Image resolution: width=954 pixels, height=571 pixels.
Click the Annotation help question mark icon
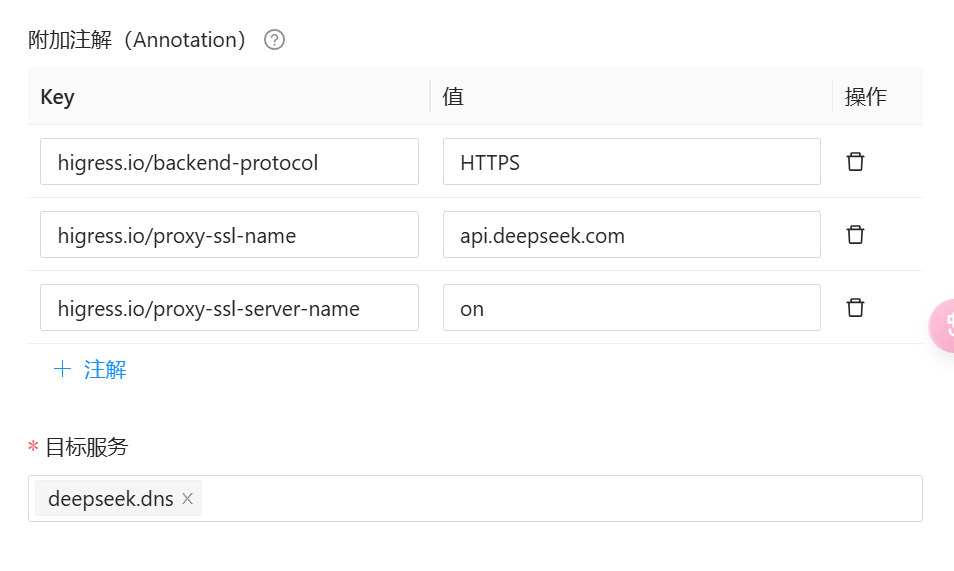pos(274,40)
